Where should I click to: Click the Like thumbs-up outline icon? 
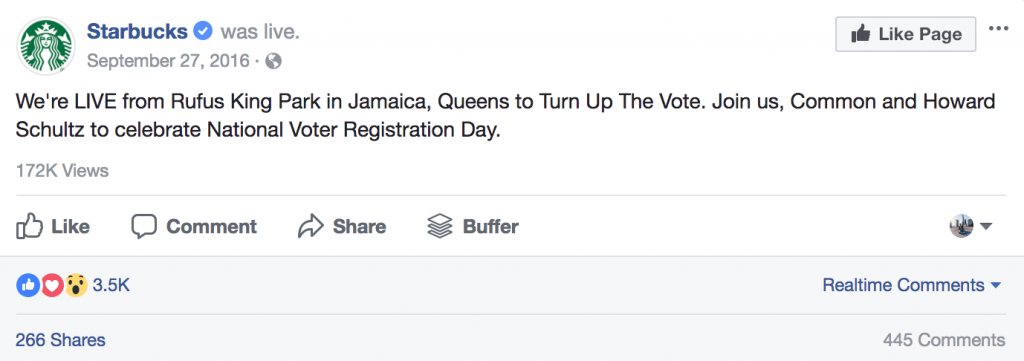click(29, 226)
